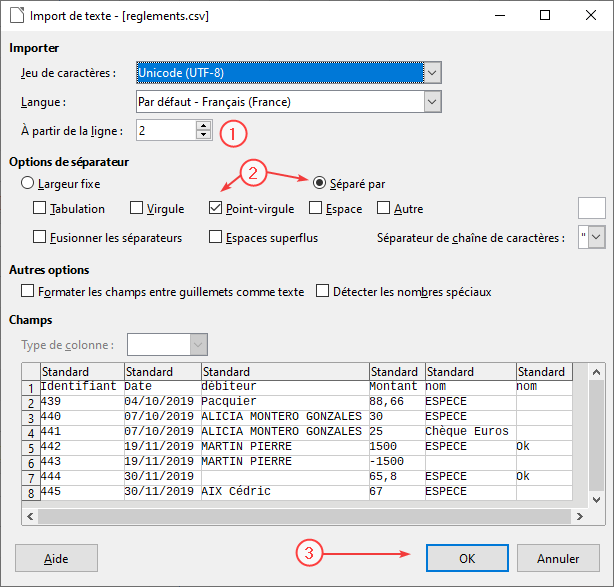Enable the Tabulation separator checkbox
Viewport: 614px width, 587px height.
pyautogui.click(x=40, y=209)
